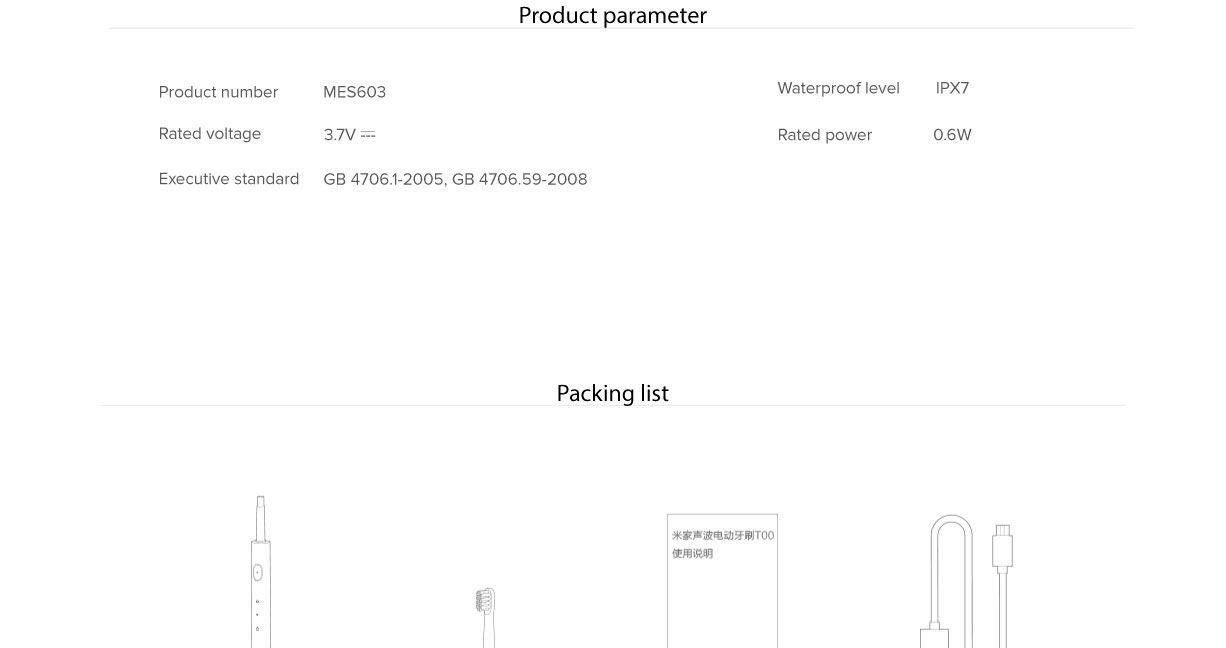This screenshot has height=648, width=1226.
Task: Click the Chinese title on the manual
Action: coord(723,536)
